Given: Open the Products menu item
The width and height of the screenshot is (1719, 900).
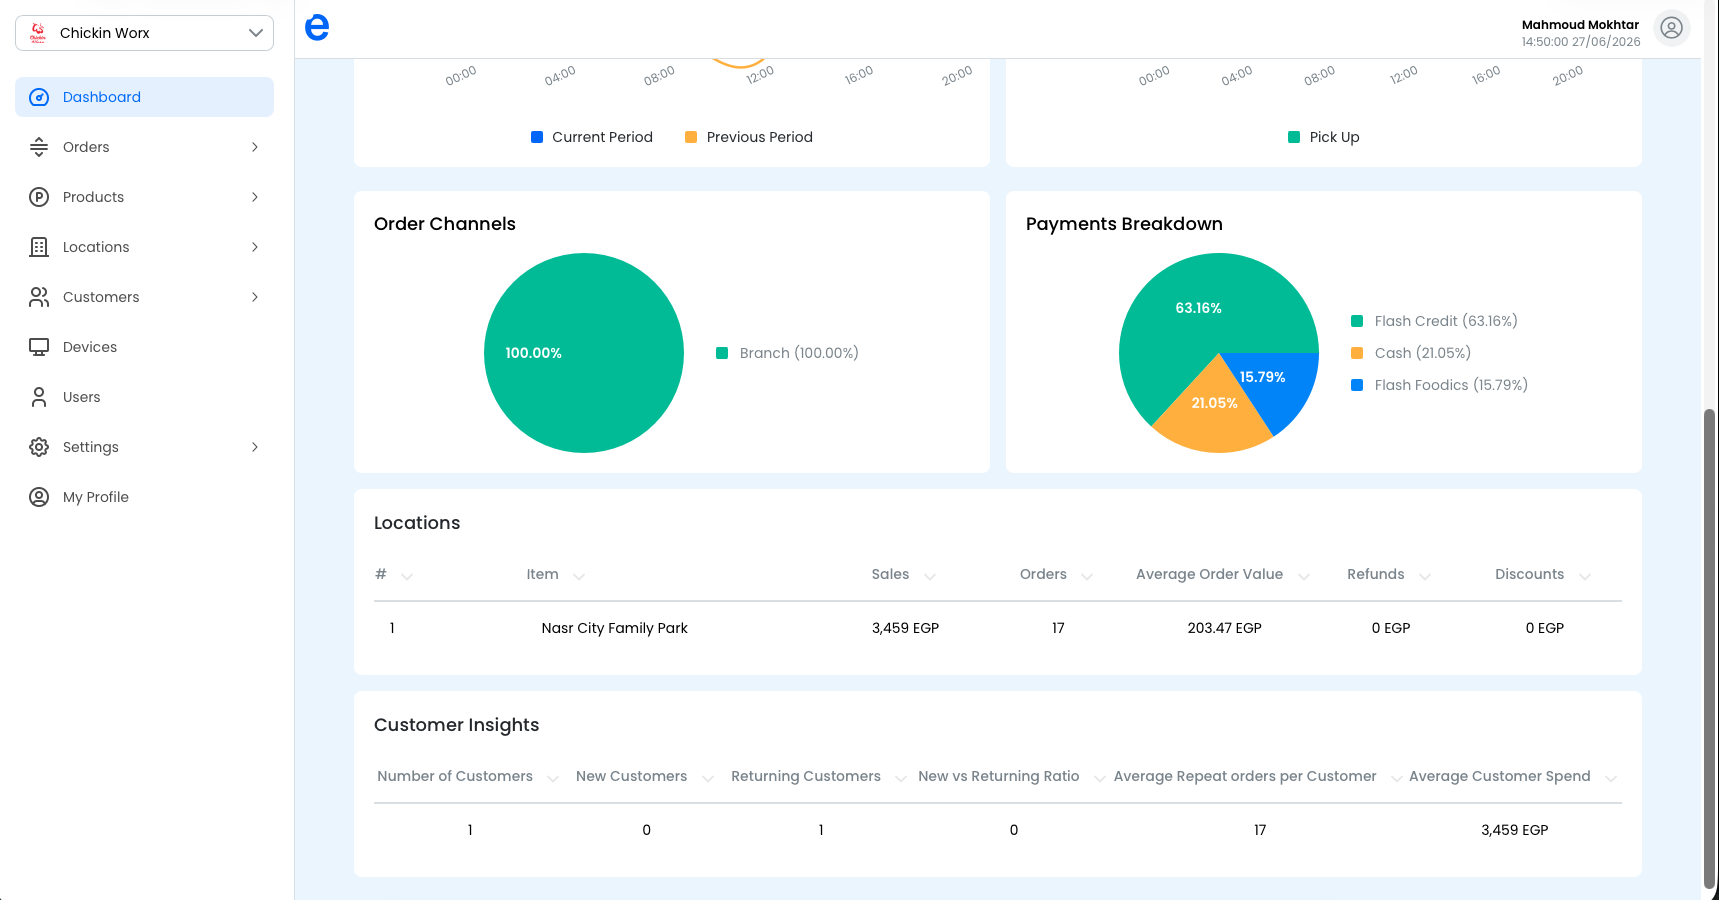Looking at the screenshot, I should (x=144, y=197).
